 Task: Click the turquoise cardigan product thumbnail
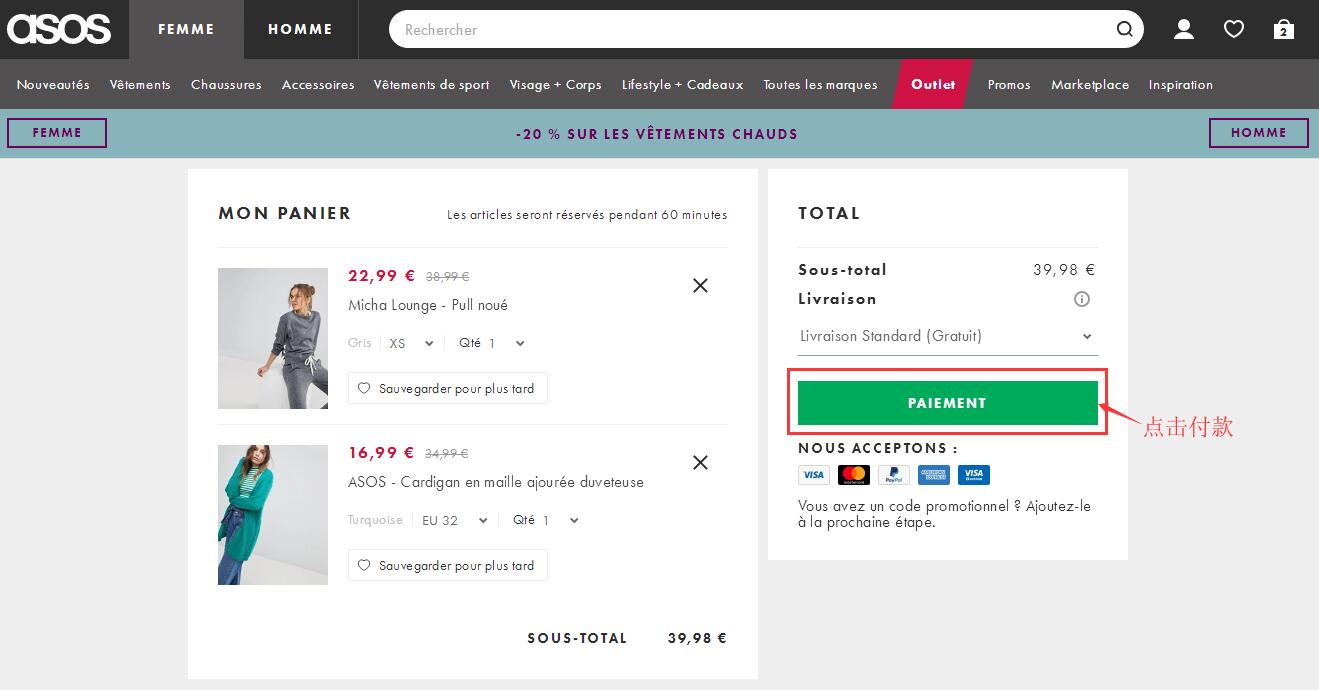(273, 515)
